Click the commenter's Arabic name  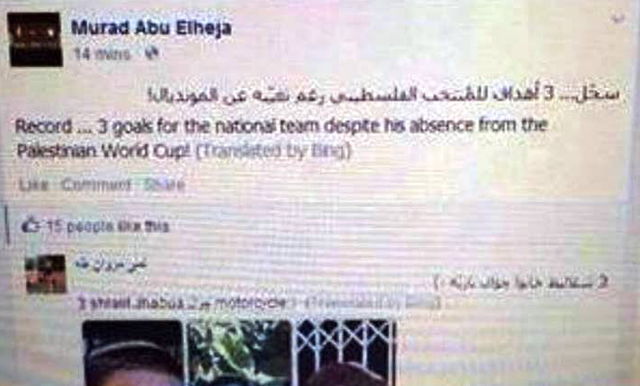(x=110, y=264)
